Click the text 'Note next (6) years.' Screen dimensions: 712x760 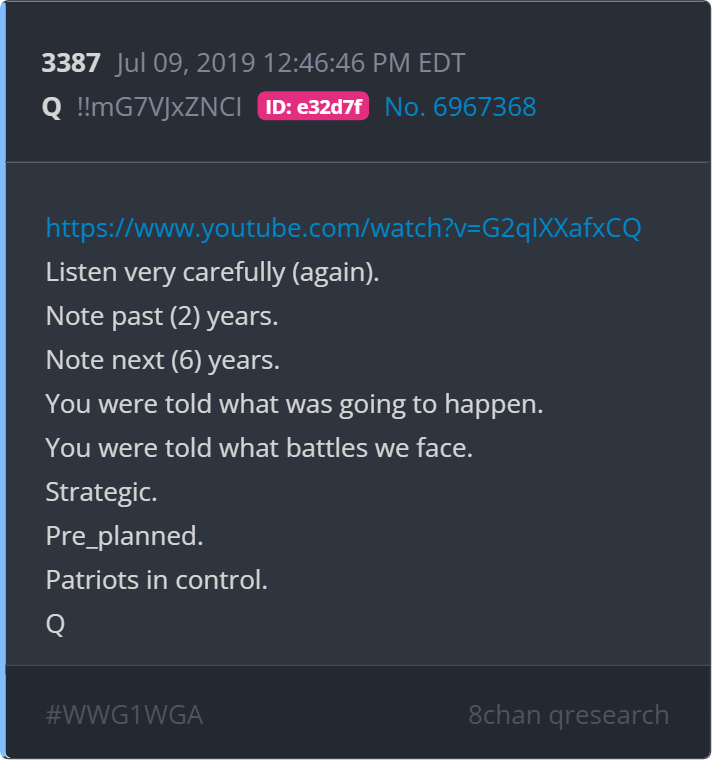tap(162, 360)
